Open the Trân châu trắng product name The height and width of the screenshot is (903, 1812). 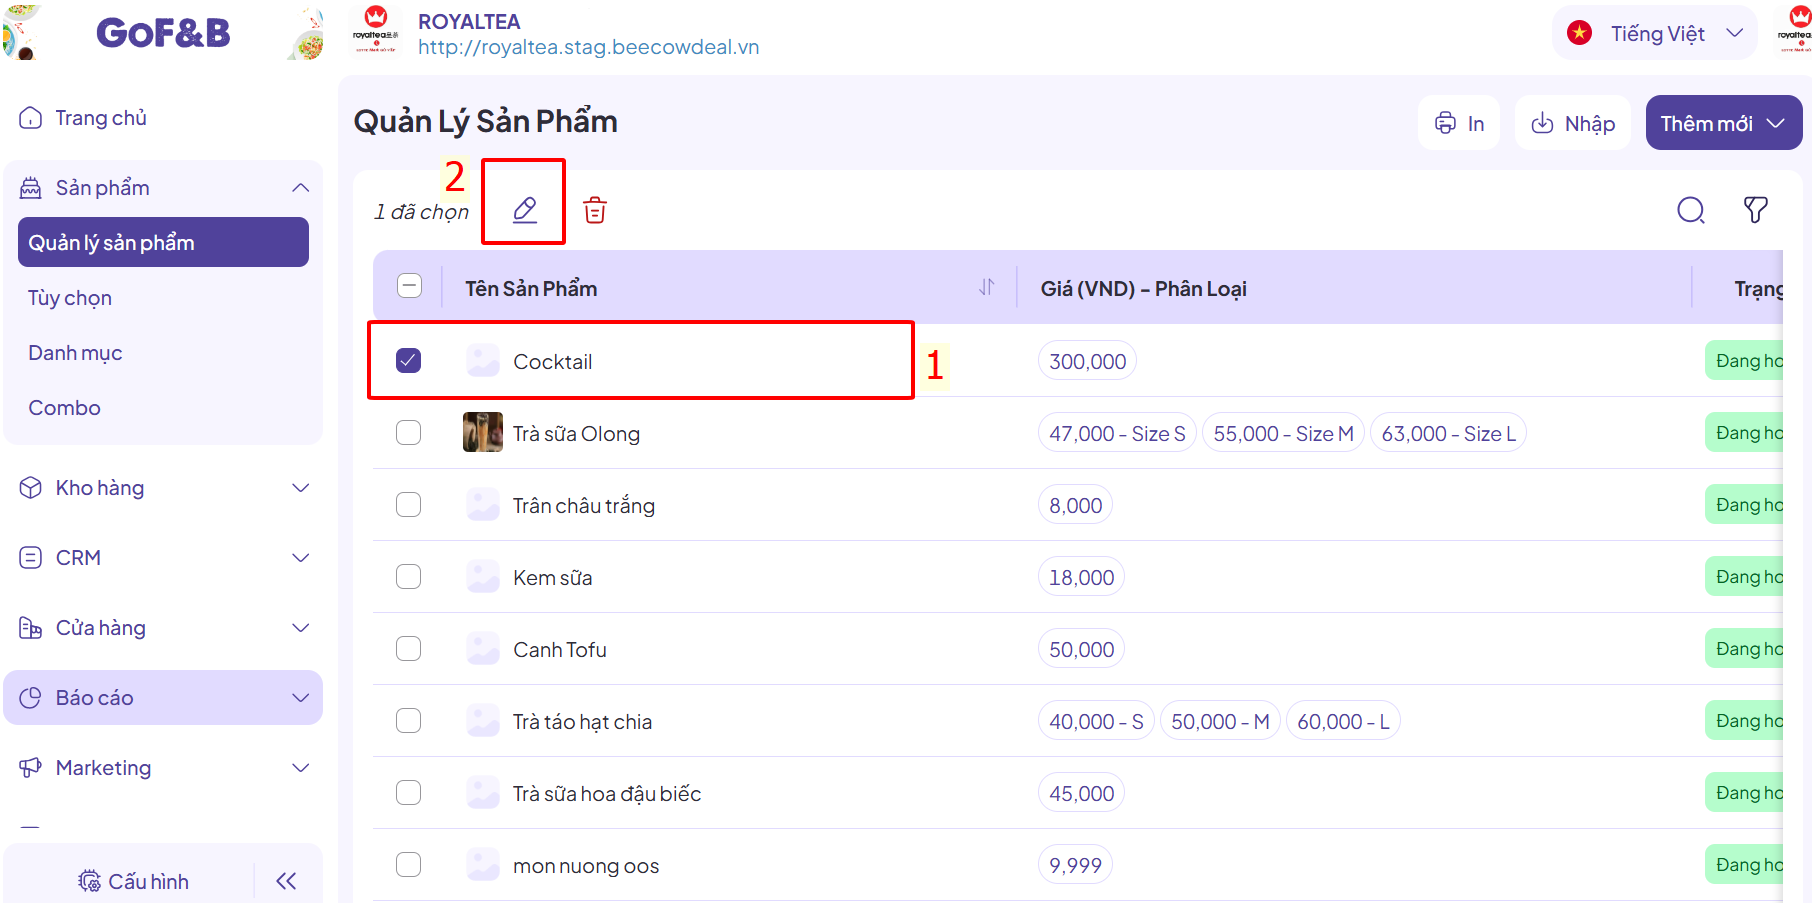[584, 506]
